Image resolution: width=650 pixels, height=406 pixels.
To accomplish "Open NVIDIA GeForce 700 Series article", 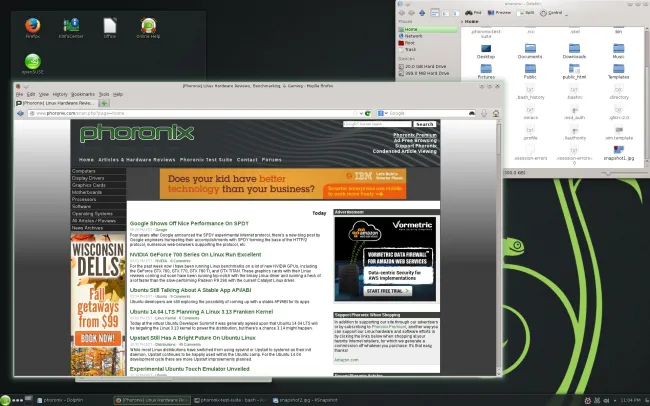I will (195, 255).
